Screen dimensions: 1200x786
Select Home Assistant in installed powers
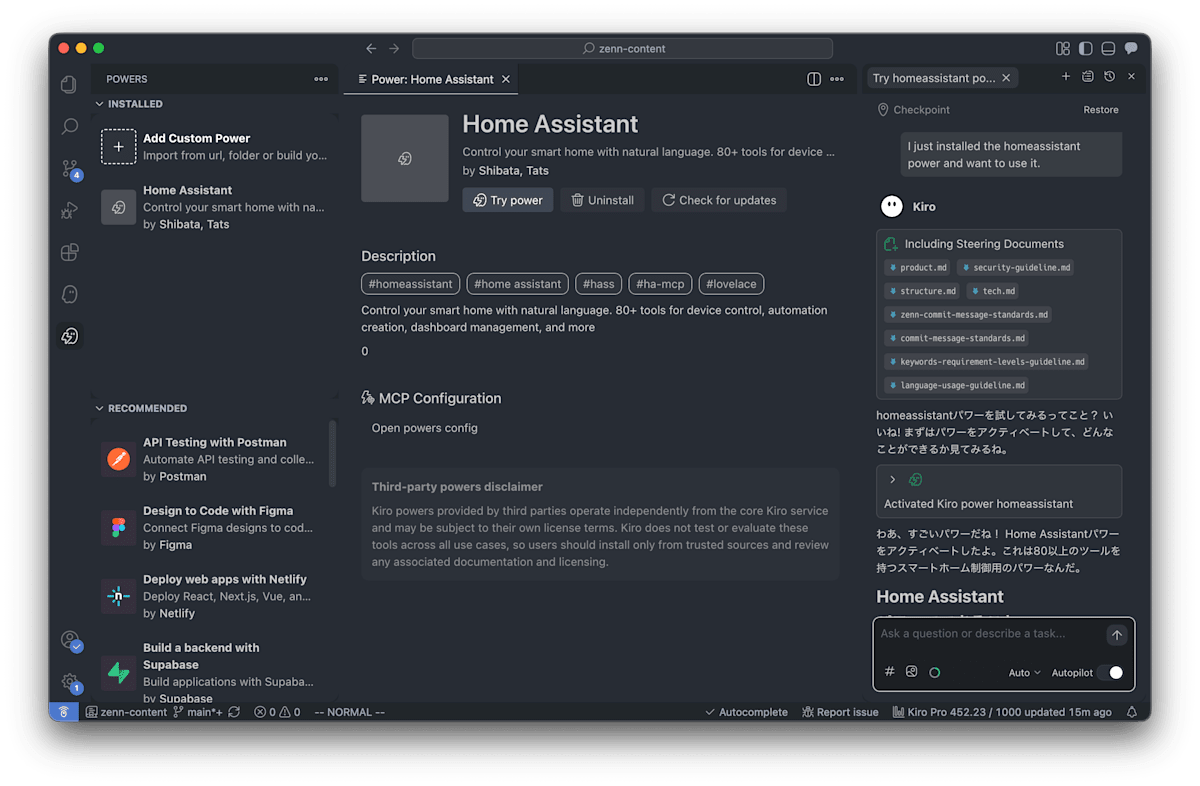tap(215, 207)
